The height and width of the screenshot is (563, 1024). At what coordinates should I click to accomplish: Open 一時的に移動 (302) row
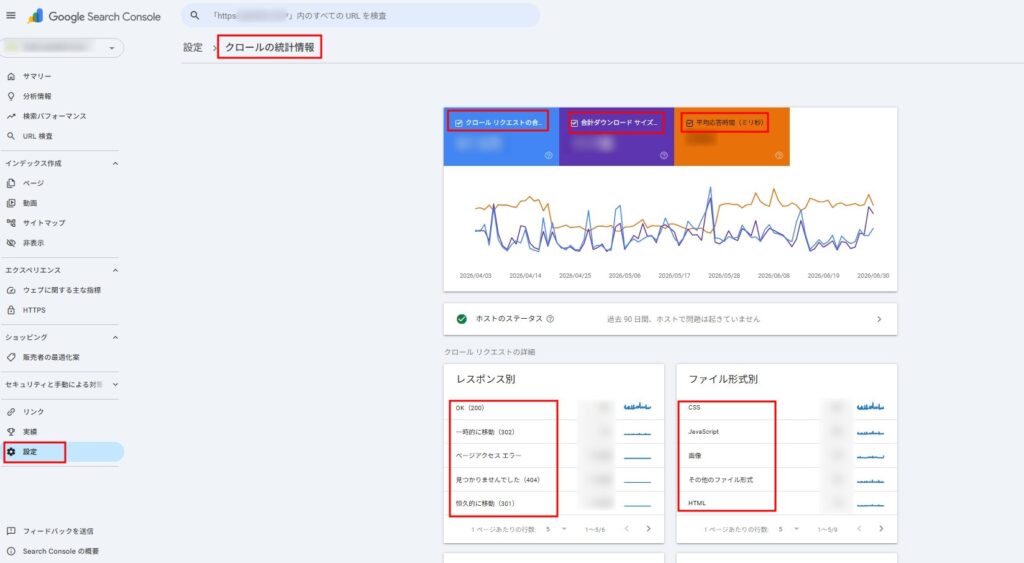tap(554, 432)
